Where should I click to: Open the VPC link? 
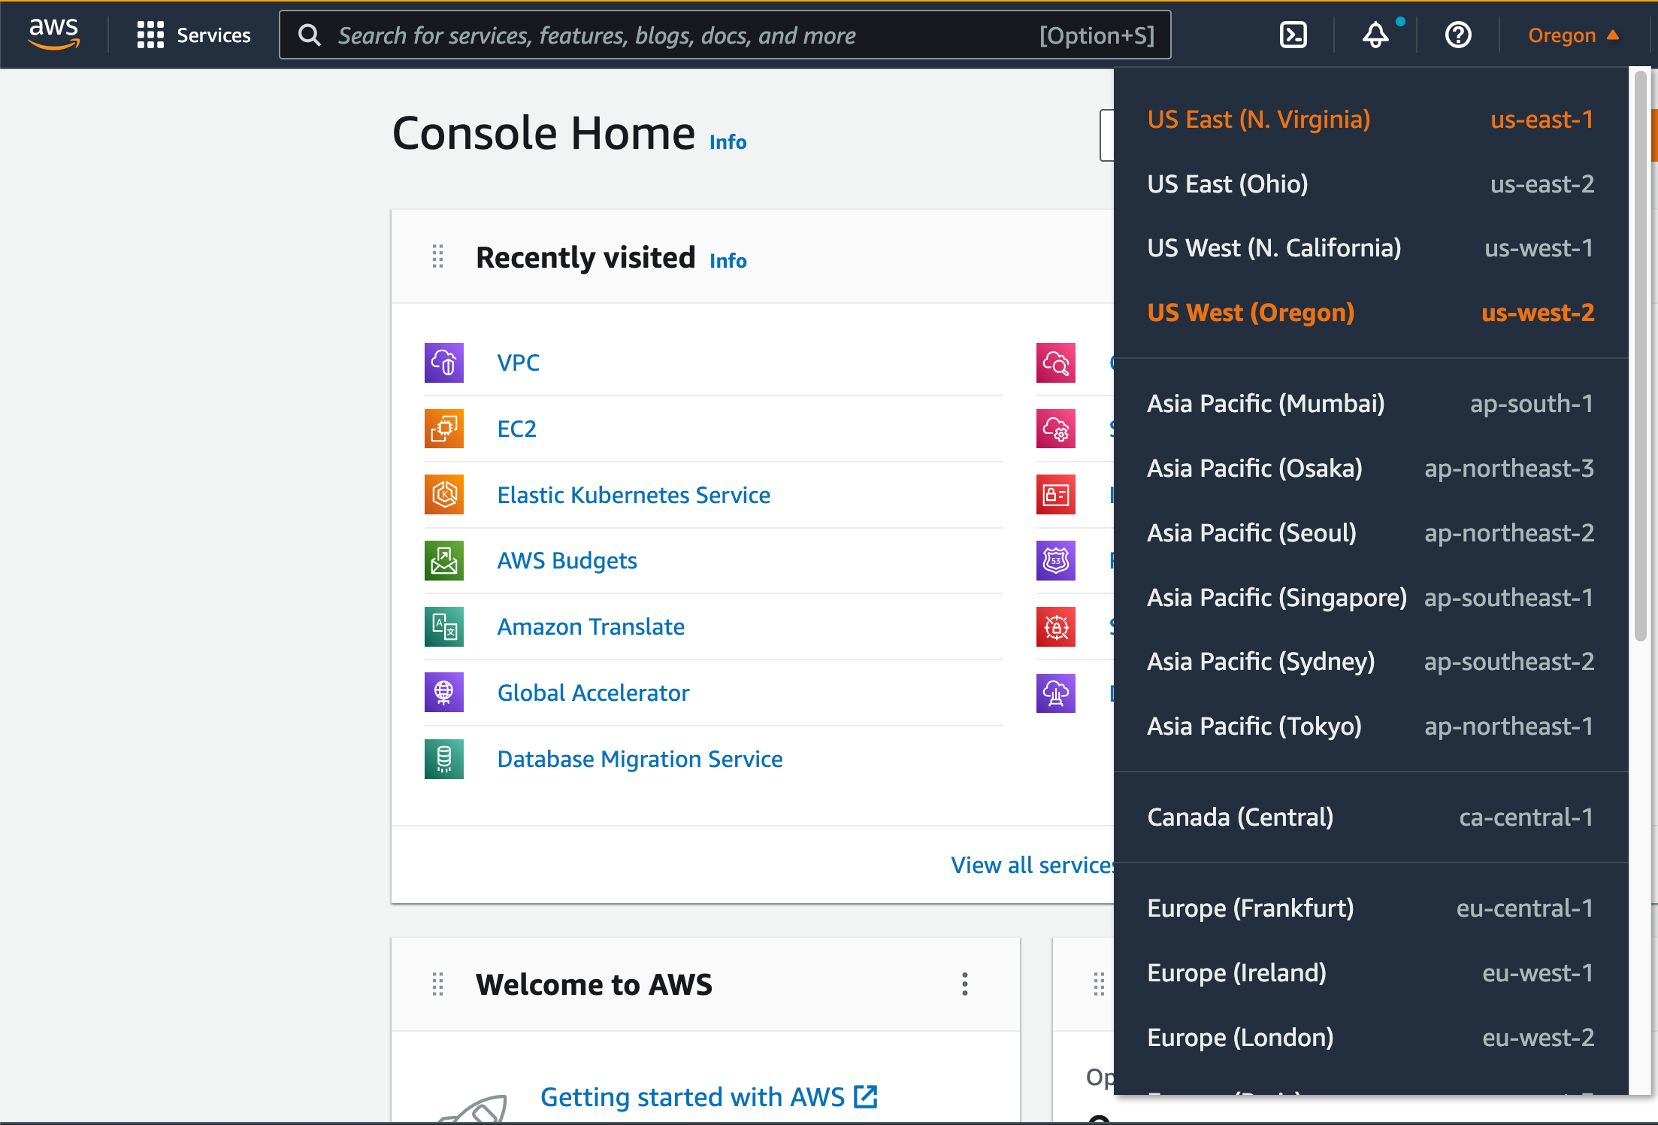click(x=518, y=363)
